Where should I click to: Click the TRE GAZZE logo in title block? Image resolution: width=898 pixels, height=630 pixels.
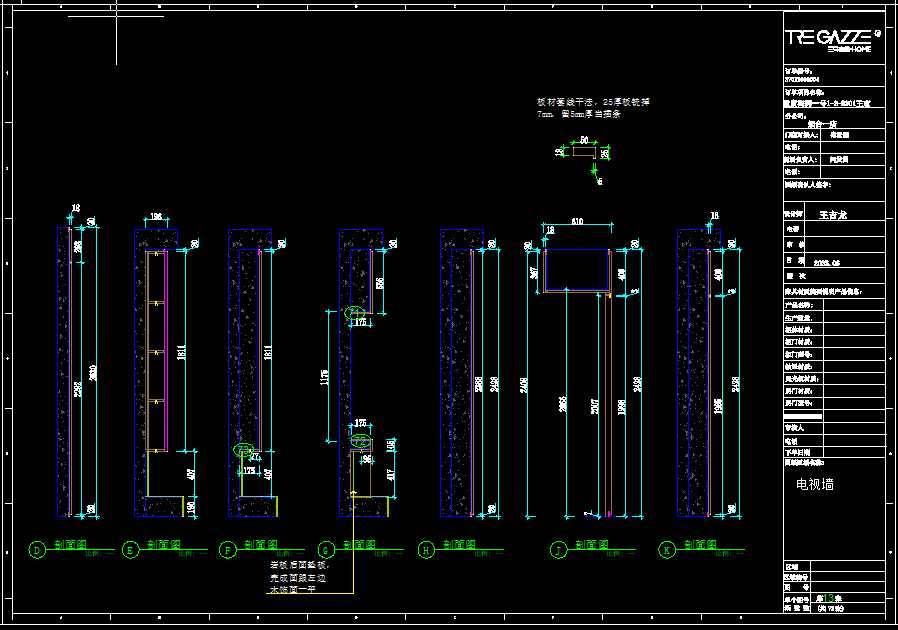click(x=833, y=40)
